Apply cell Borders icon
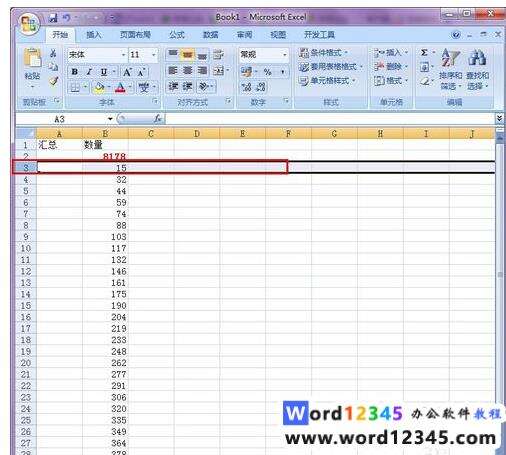Image resolution: width=506 pixels, height=455 pixels. coord(75,87)
